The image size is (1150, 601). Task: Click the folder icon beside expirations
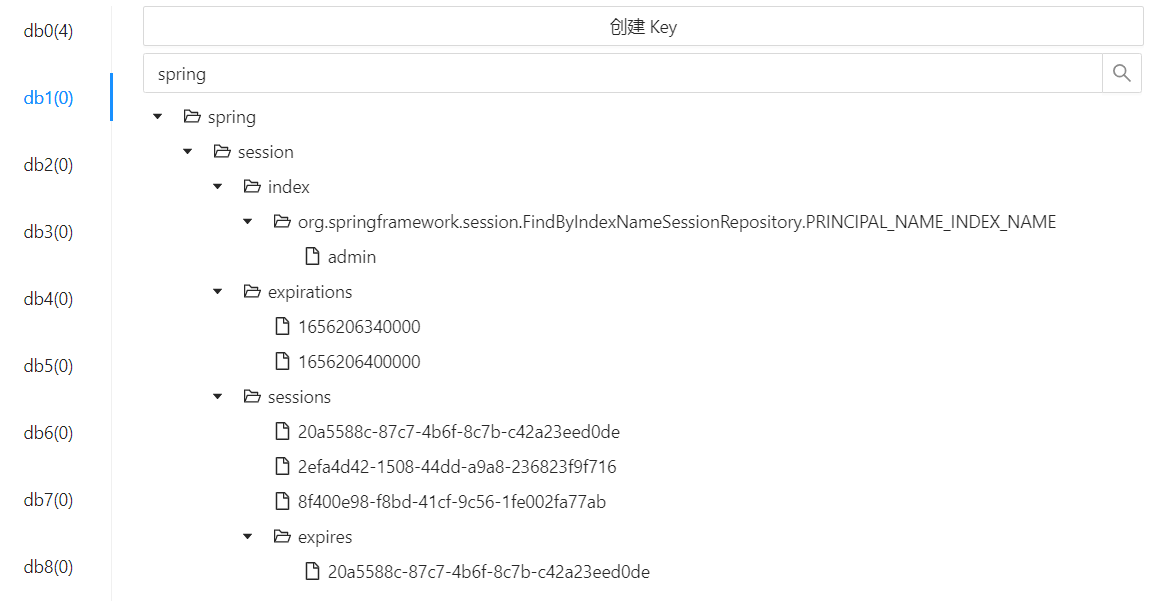coord(252,292)
